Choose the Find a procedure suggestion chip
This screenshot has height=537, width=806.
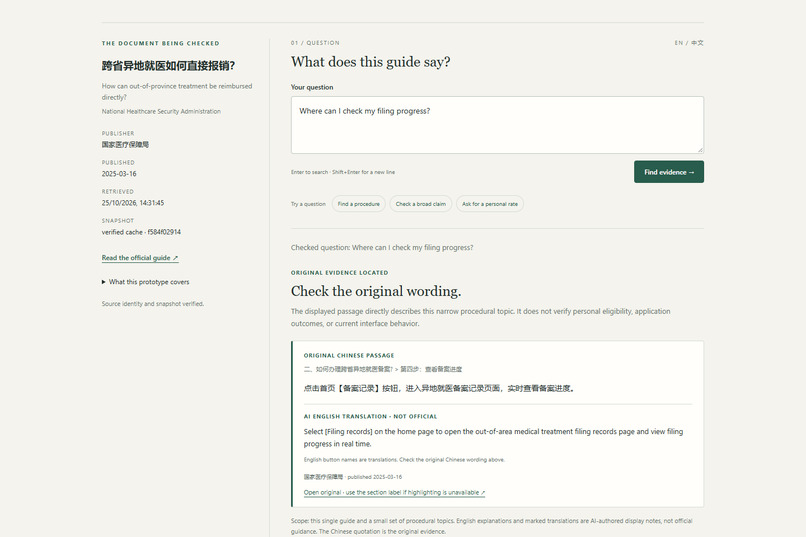[x=359, y=204]
